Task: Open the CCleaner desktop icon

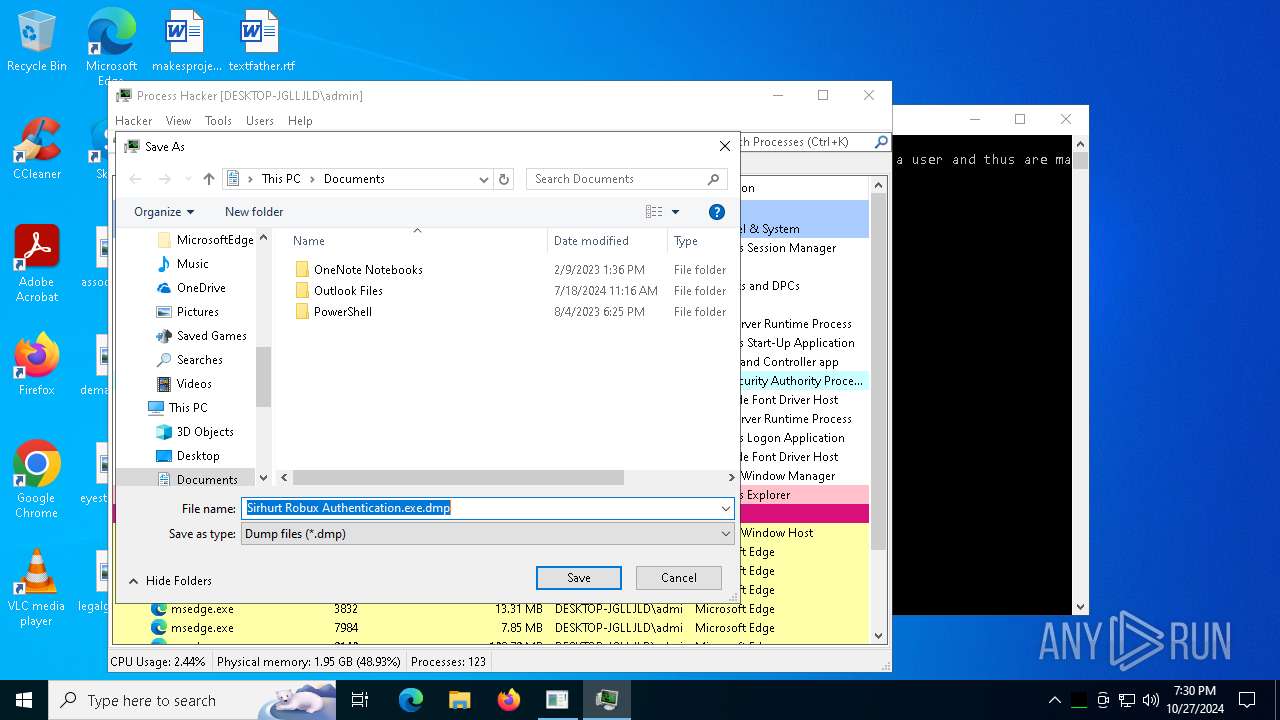Action: point(37,150)
